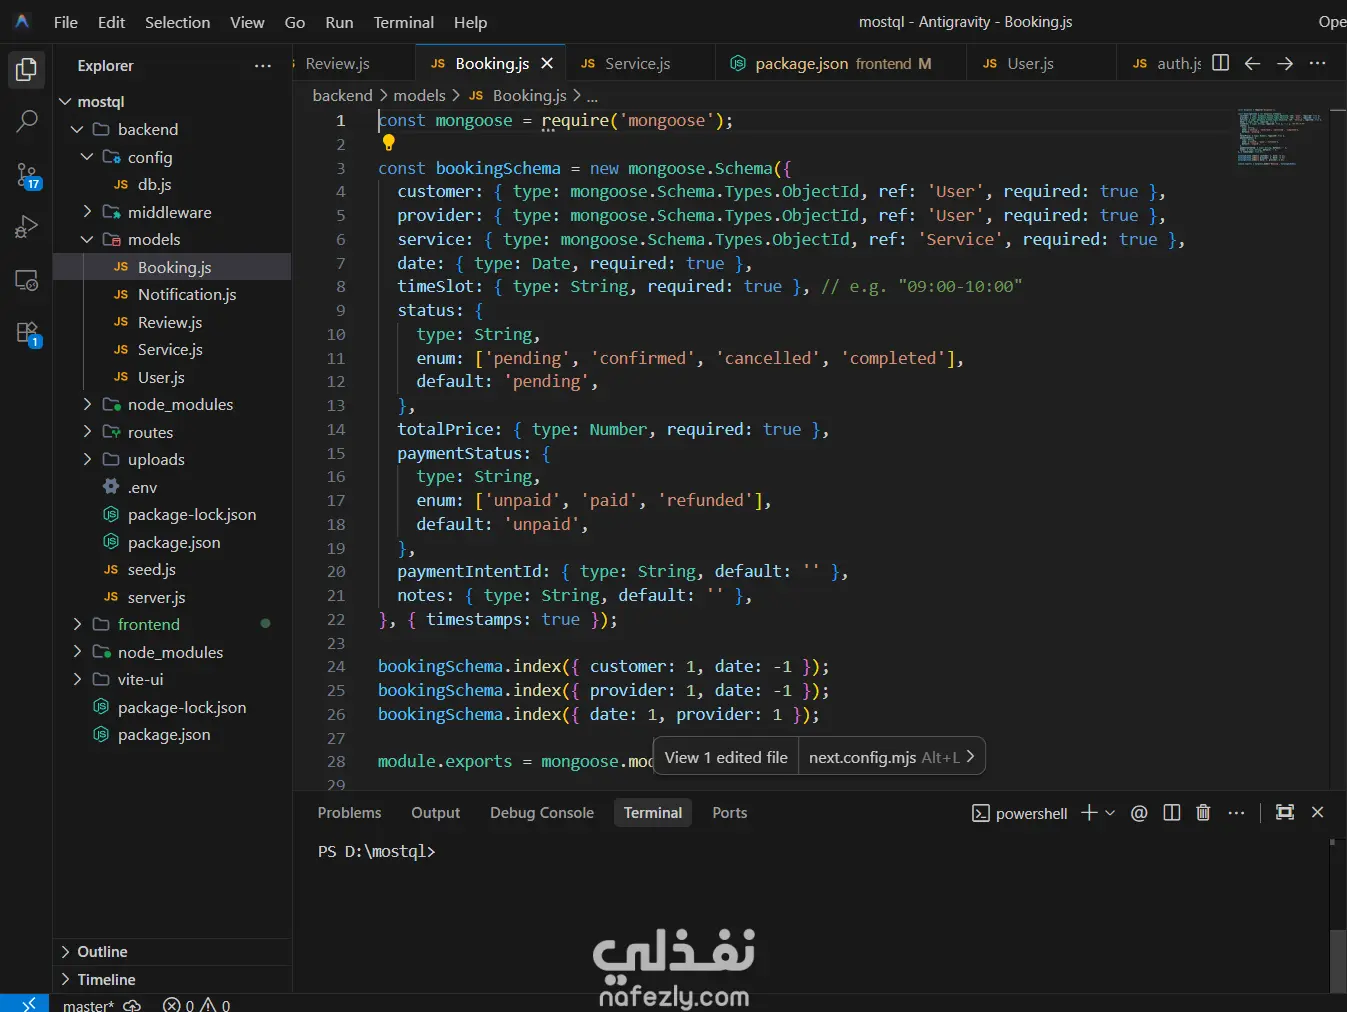Switch to the package.json frontend tab
Viewport: 1347px width, 1012px height.
[x=841, y=63]
